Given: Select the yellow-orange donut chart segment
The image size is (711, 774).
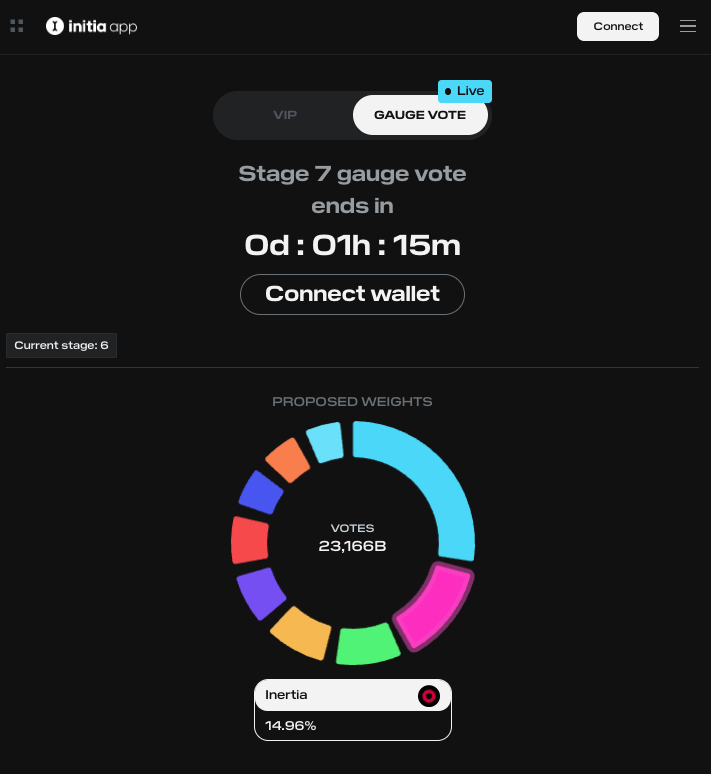Looking at the screenshot, I should (302, 633).
